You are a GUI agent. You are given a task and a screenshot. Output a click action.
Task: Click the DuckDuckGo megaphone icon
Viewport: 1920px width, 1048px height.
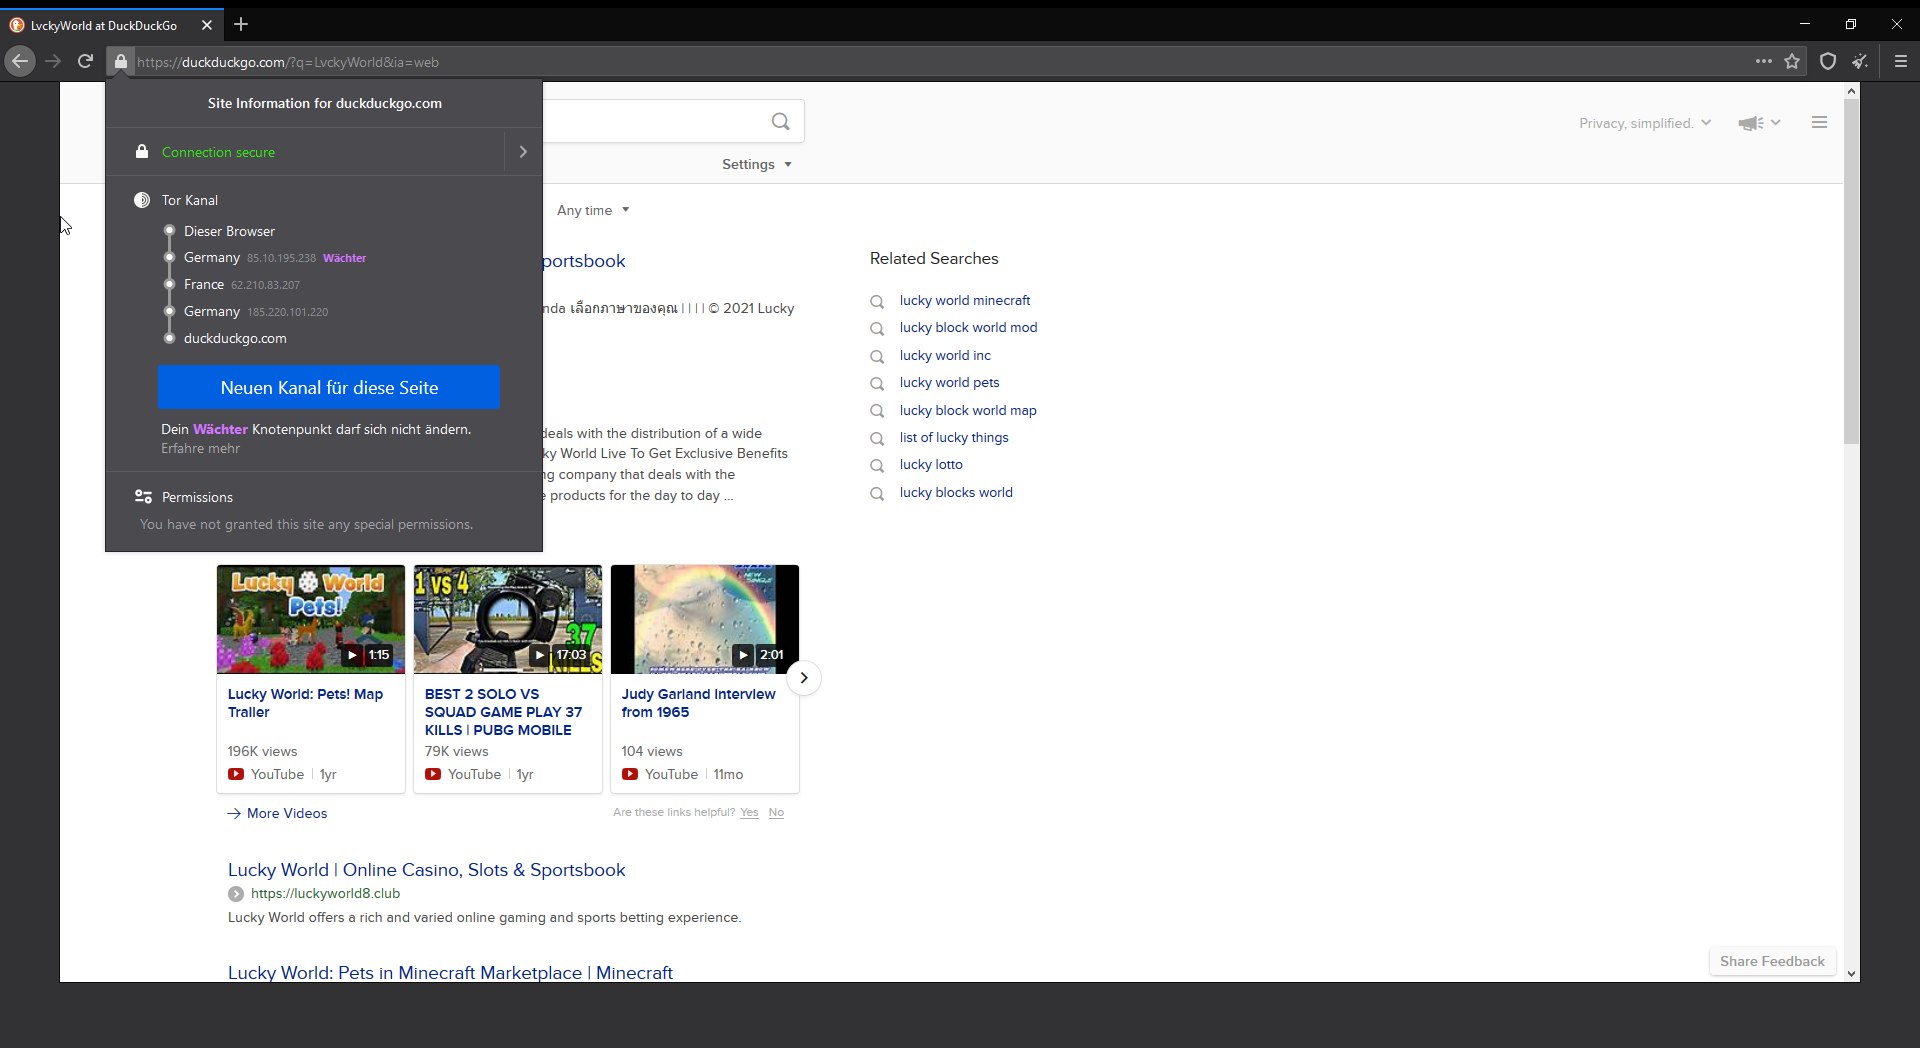click(x=1750, y=123)
